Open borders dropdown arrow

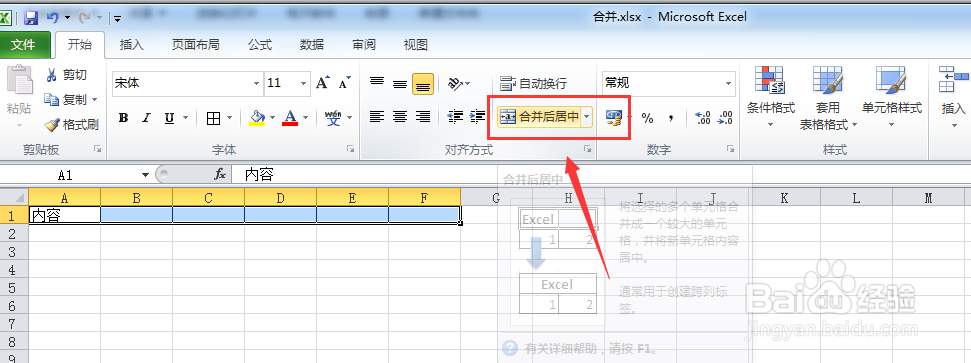click(x=229, y=118)
